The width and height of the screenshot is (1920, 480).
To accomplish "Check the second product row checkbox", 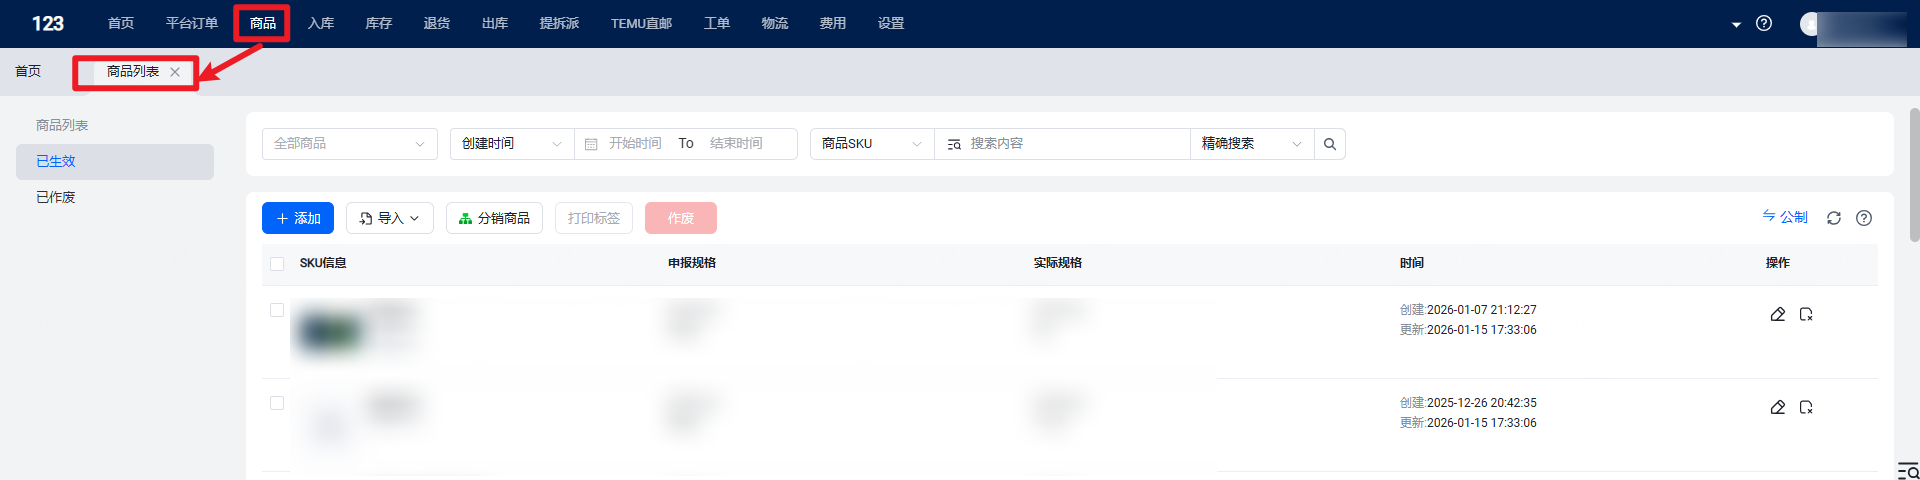I will point(277,403).
